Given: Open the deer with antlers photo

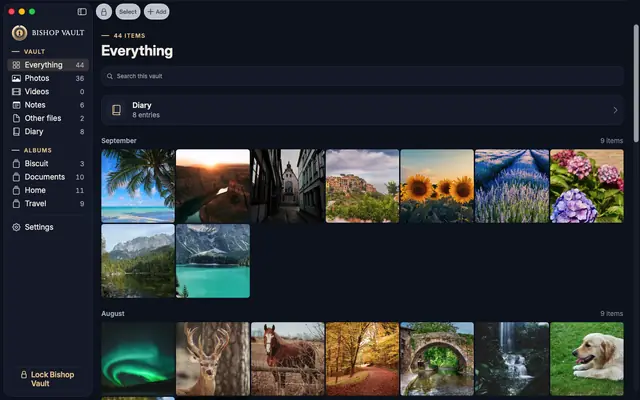Looking at the screenshot, I should point(213,359).
